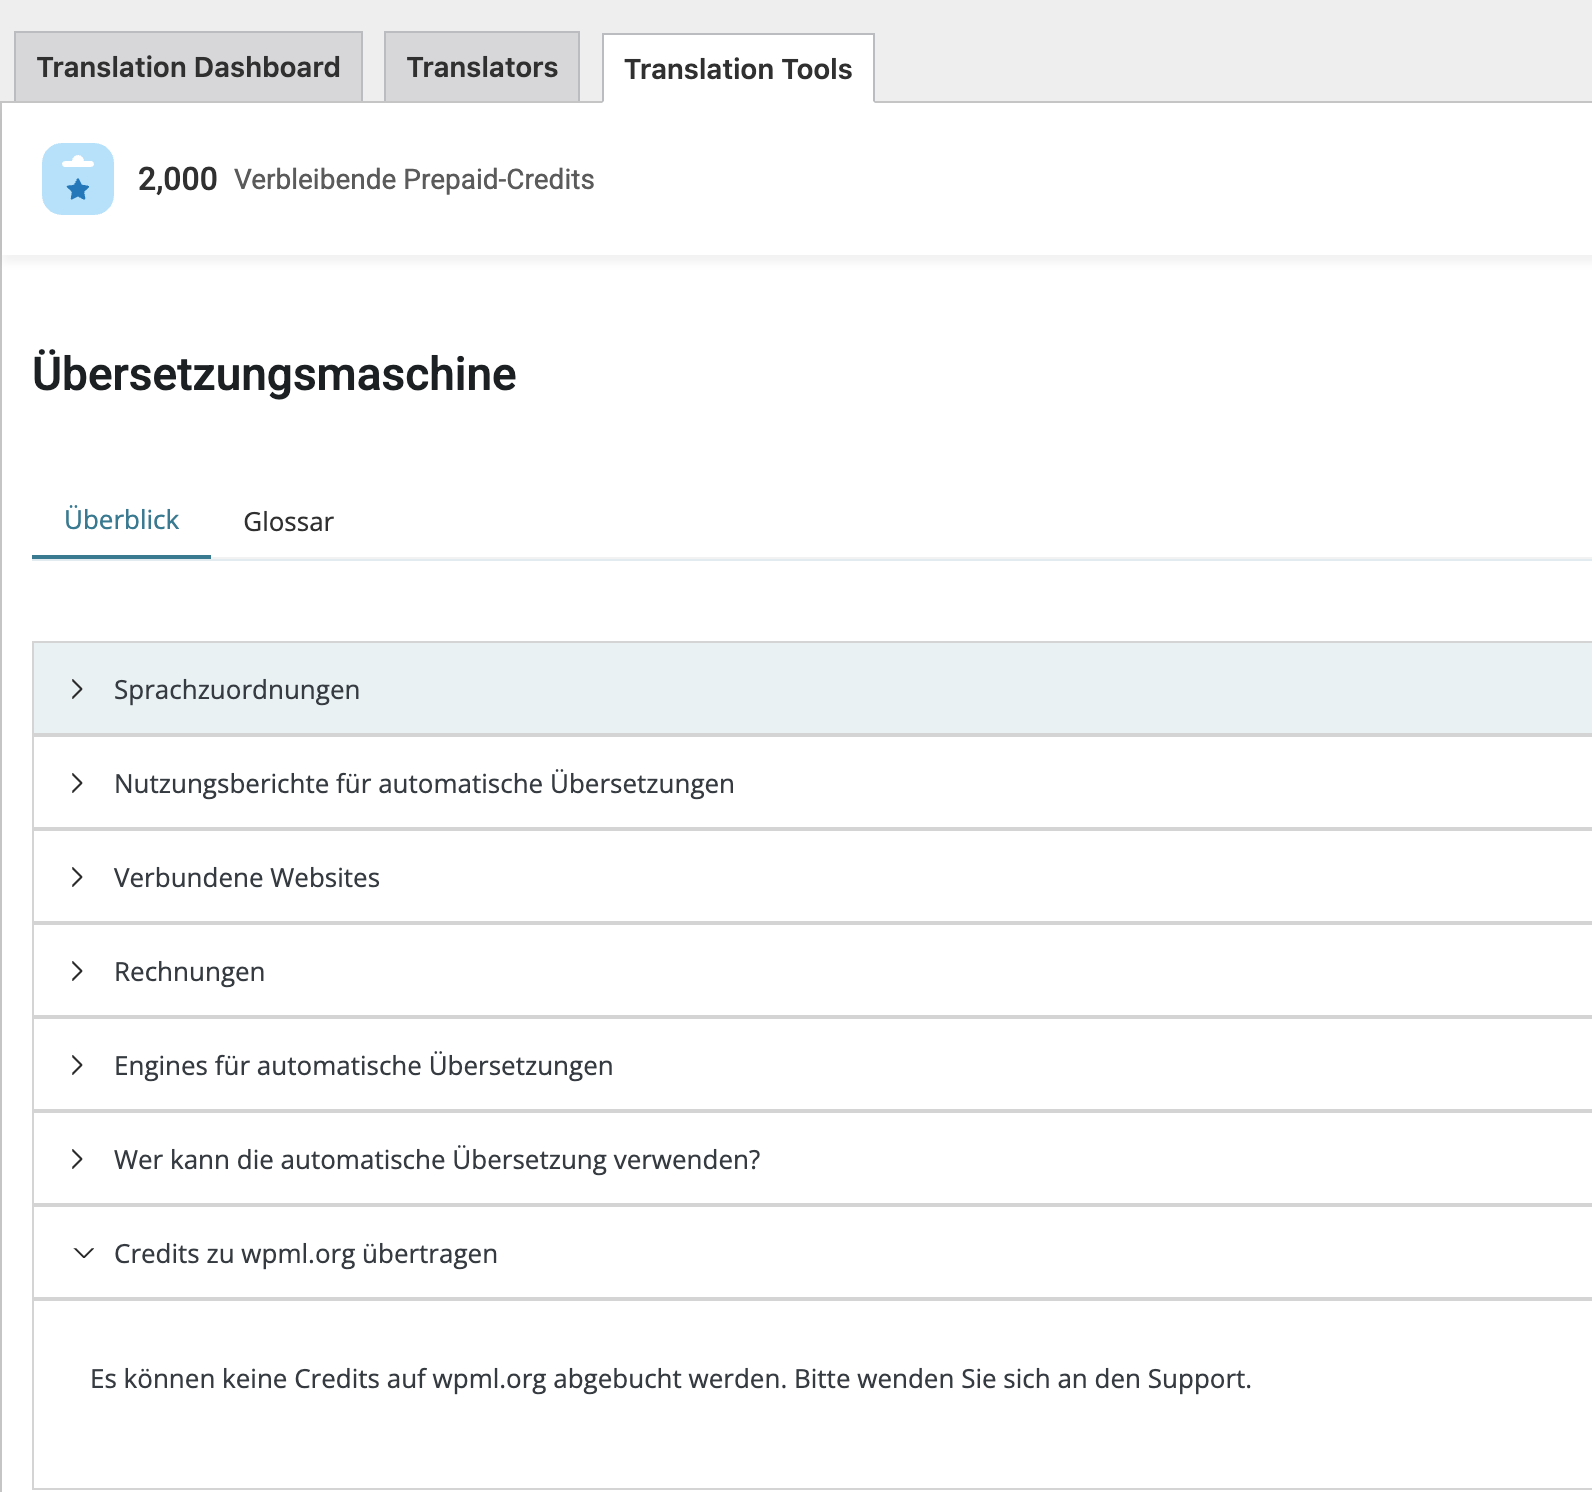Click the chevron next to Rechnungen
This screenshot has height=1492, width=1592.
tap(77, 971)
